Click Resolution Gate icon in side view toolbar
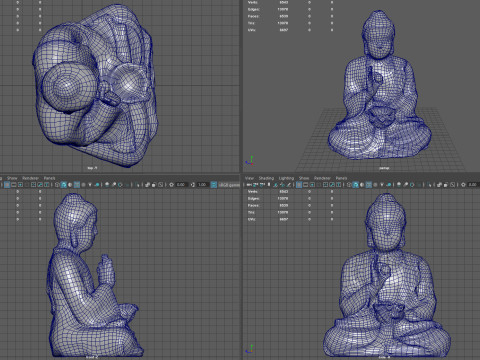480x360 pixels. 20,184
